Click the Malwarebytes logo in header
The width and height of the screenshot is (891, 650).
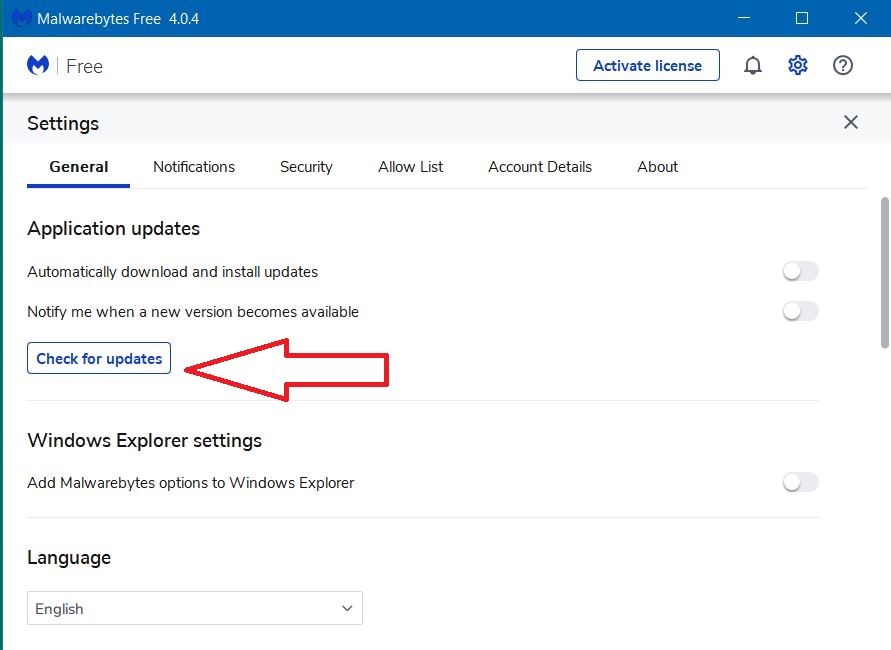coord(38,65)
